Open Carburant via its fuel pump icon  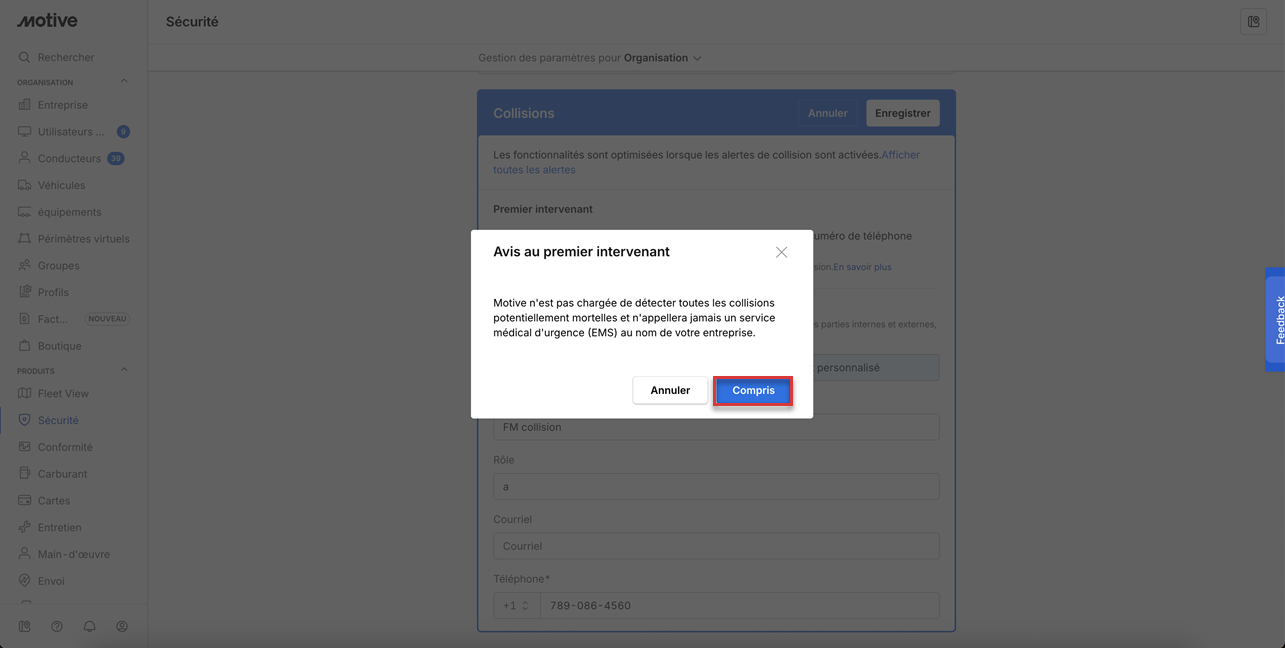pyautogui.click(x=25, y=474)
